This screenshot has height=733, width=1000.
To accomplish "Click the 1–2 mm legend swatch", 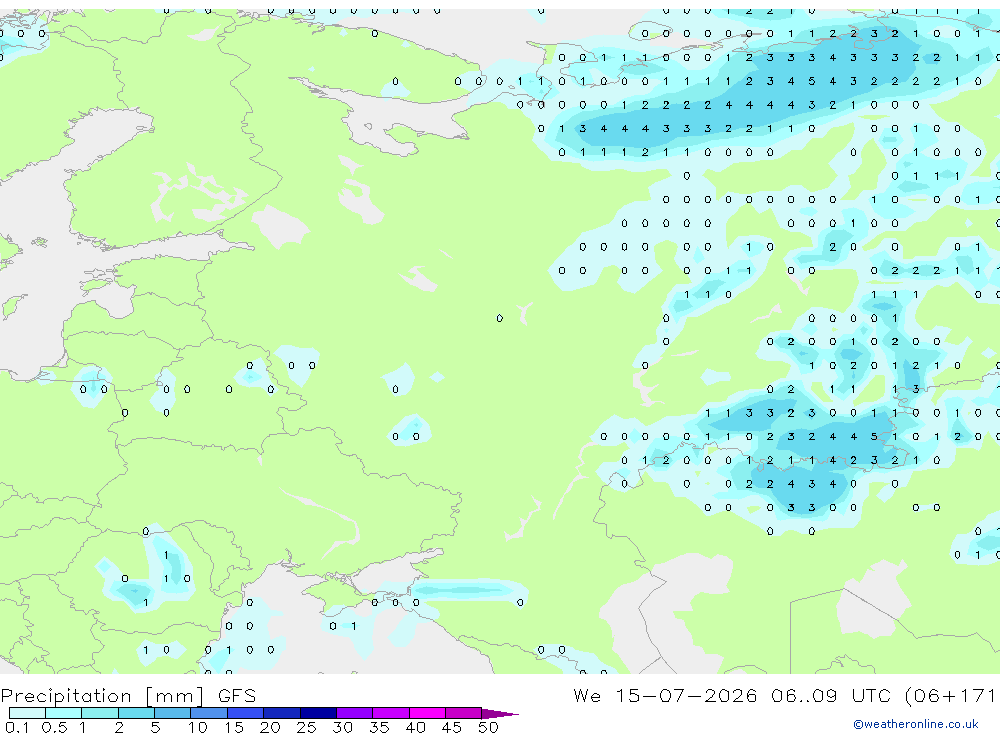I will [100, 713].
